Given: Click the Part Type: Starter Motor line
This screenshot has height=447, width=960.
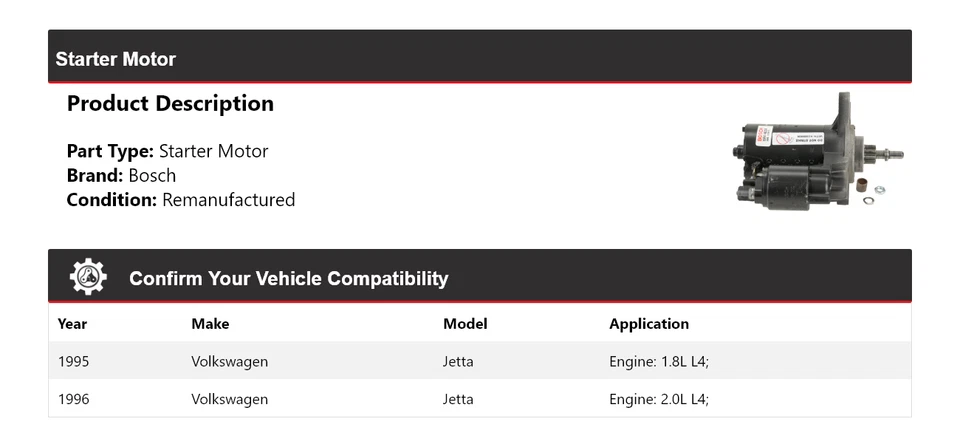Looking at the screenshot, I should tap(167, 152).
